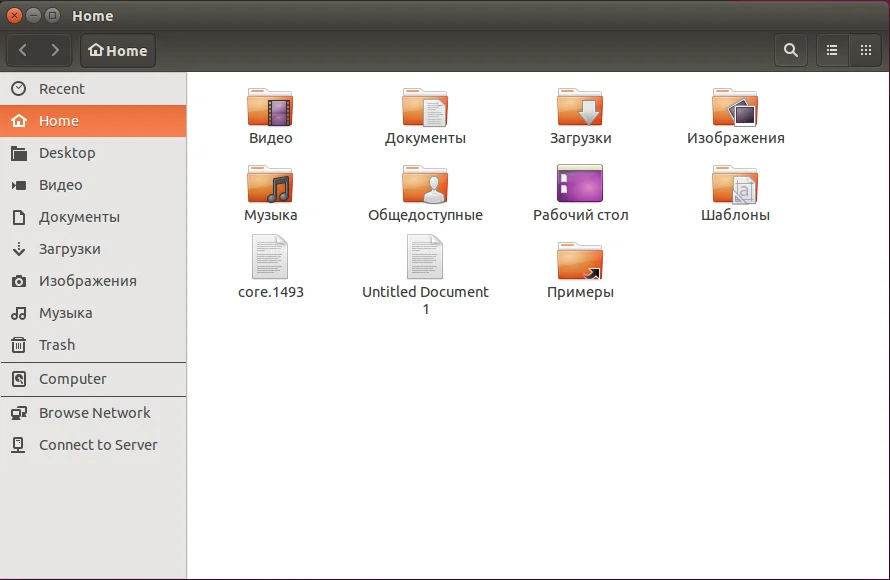Open the search magnifier in the toolbar

pyautogui.click(x=791, y=51)
